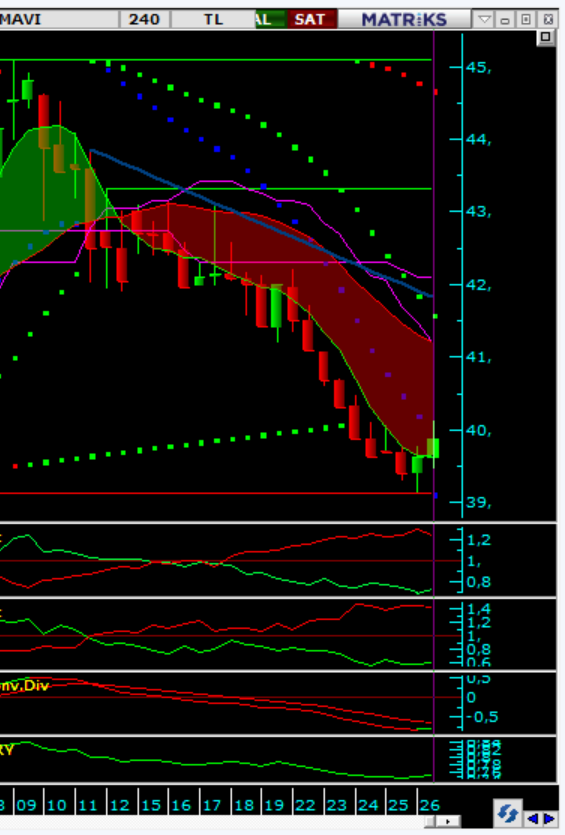This screenshot has width=565, height=835.
Task: Click the '18' date label on time axis
Action: (x=244, y=805)
